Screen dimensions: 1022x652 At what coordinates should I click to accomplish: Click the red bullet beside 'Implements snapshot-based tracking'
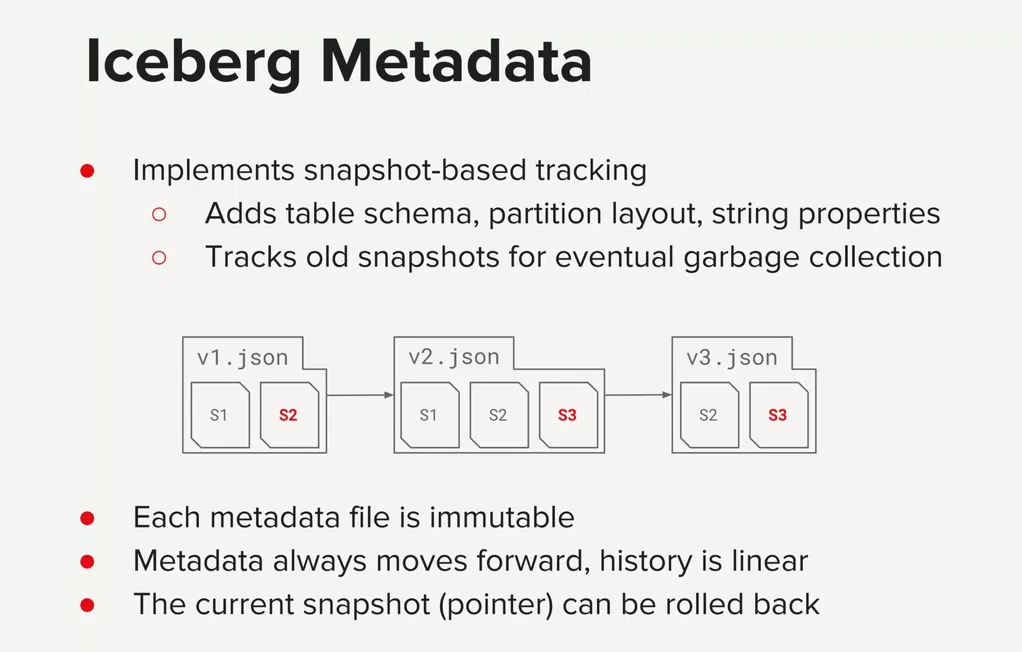click(87, 171)
